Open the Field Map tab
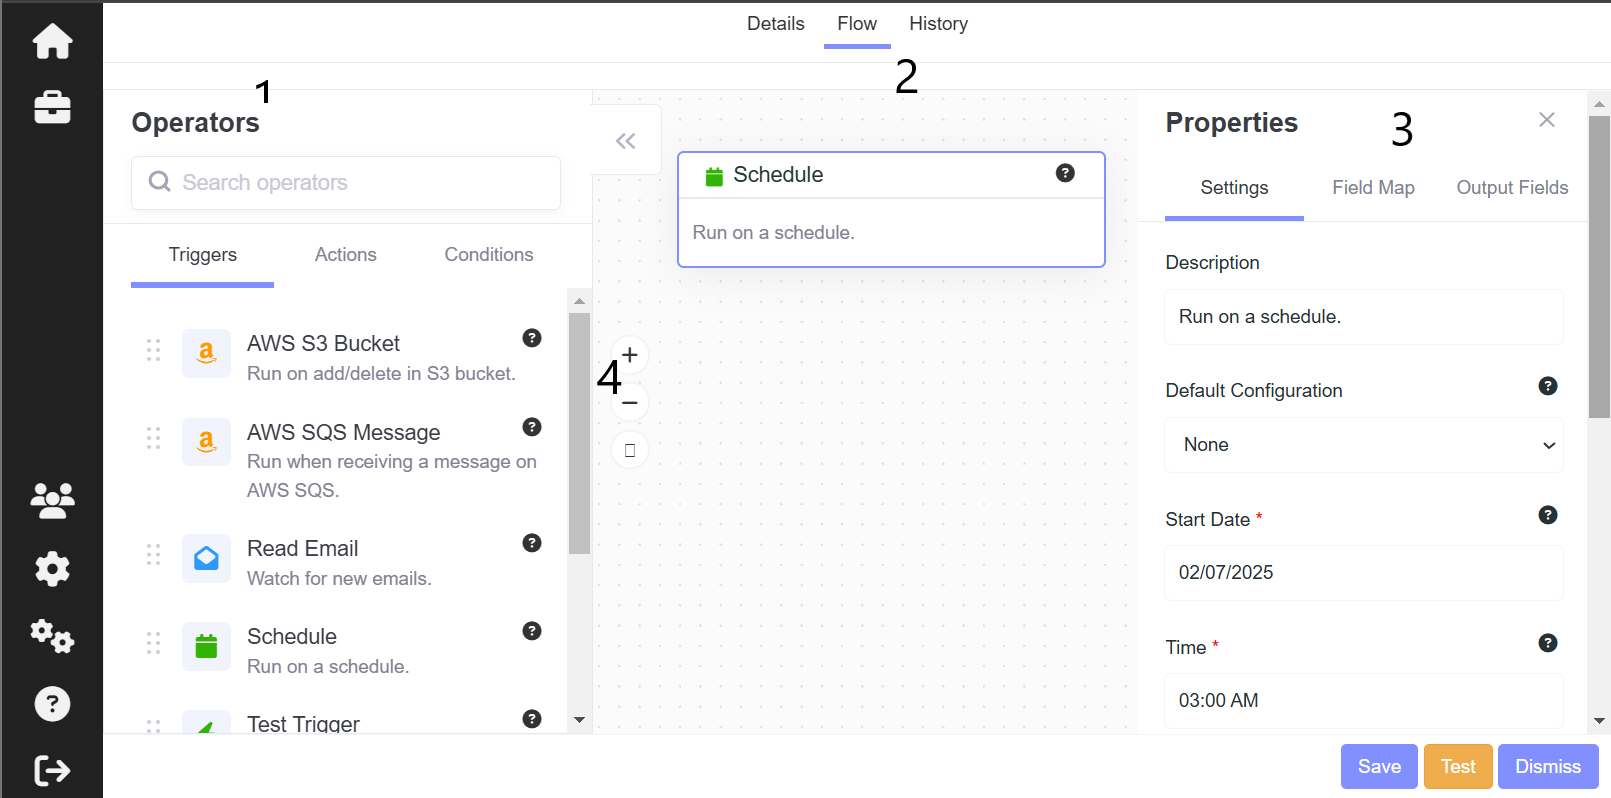The width and height of the screenshot is (1611, 798). pyautogui.click(x=1373, y=188)
